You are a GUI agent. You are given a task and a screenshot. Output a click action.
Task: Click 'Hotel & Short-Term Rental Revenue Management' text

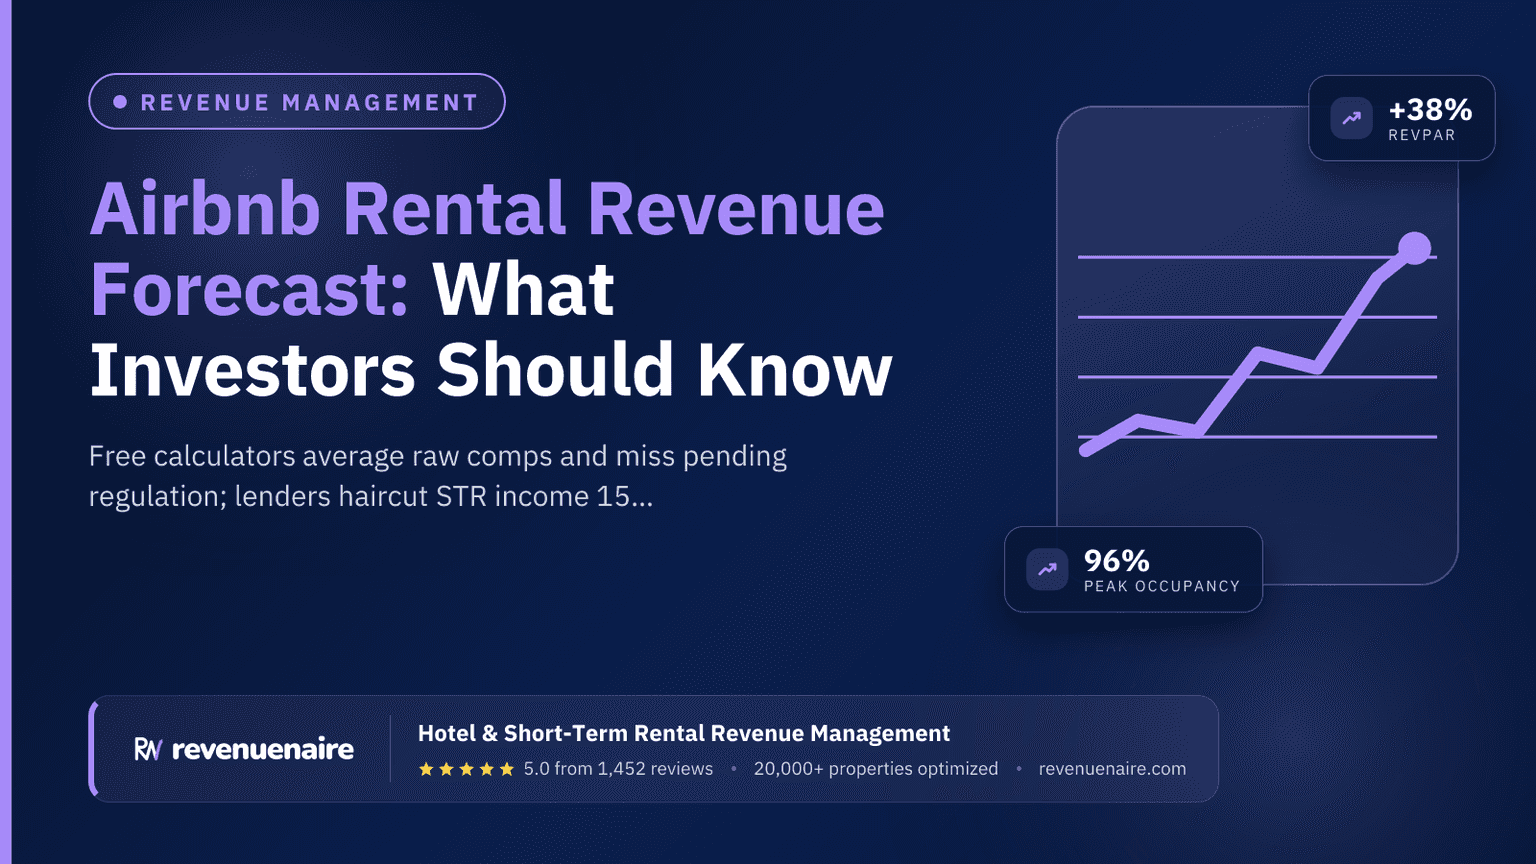tap(684, 733)
